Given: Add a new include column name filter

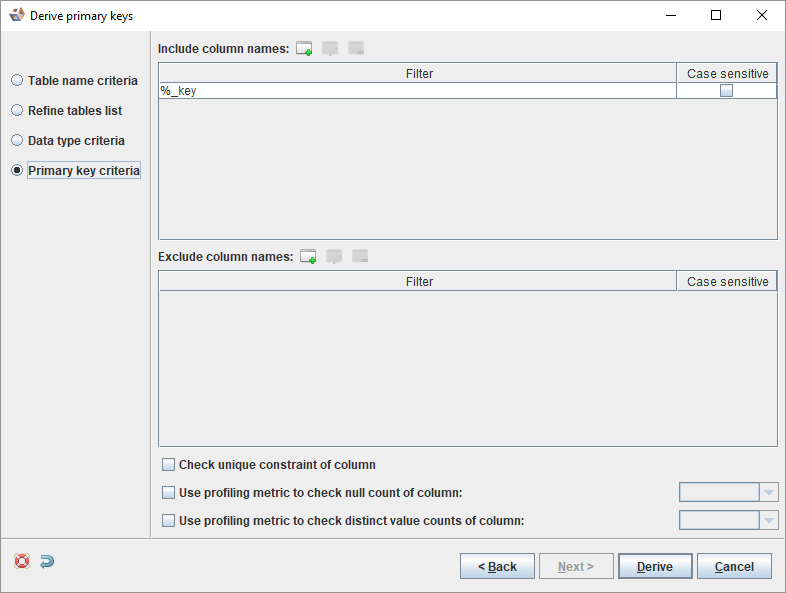Looking at the screenshot, I should [x=304, y=48].
